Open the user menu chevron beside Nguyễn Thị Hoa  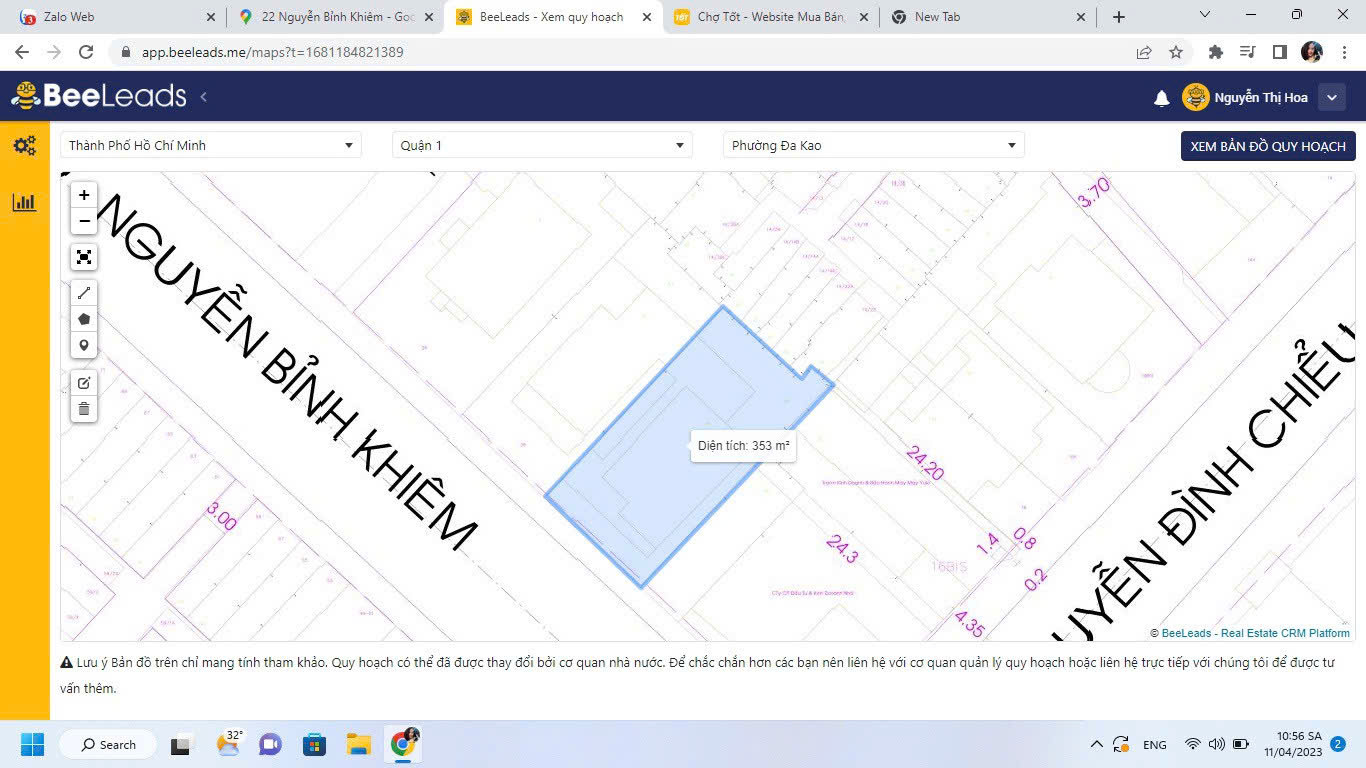[x=1332, y=97]
